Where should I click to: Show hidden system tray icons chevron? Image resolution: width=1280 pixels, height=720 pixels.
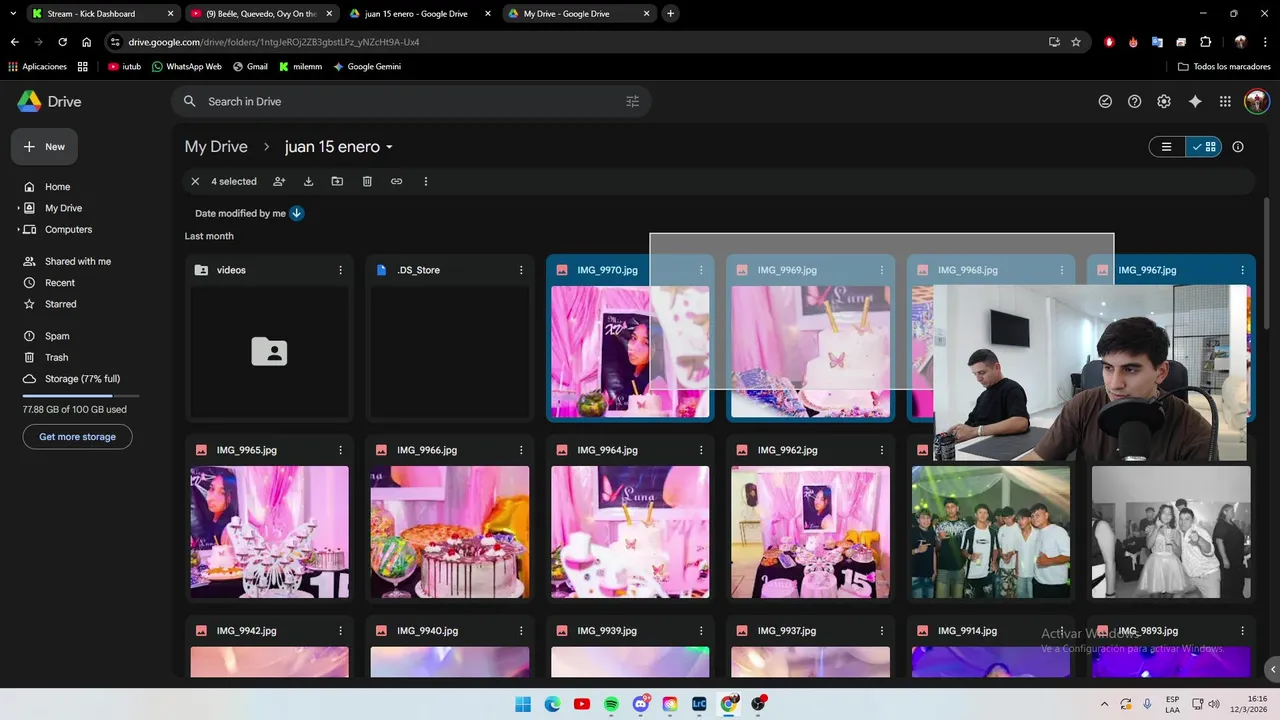(1104, 704)
